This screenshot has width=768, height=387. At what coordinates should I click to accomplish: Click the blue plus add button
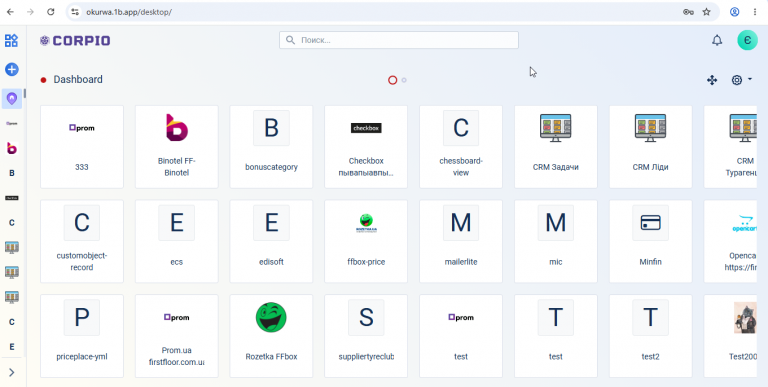[12, 70]
